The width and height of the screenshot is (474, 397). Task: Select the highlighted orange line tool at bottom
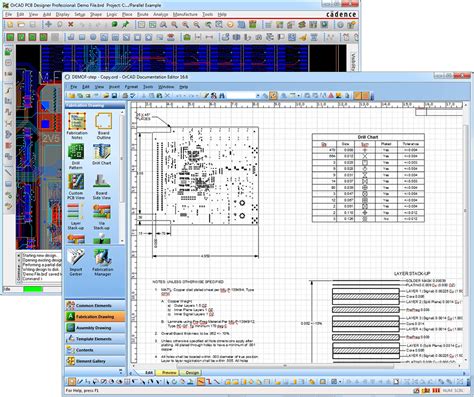point(201,382)
